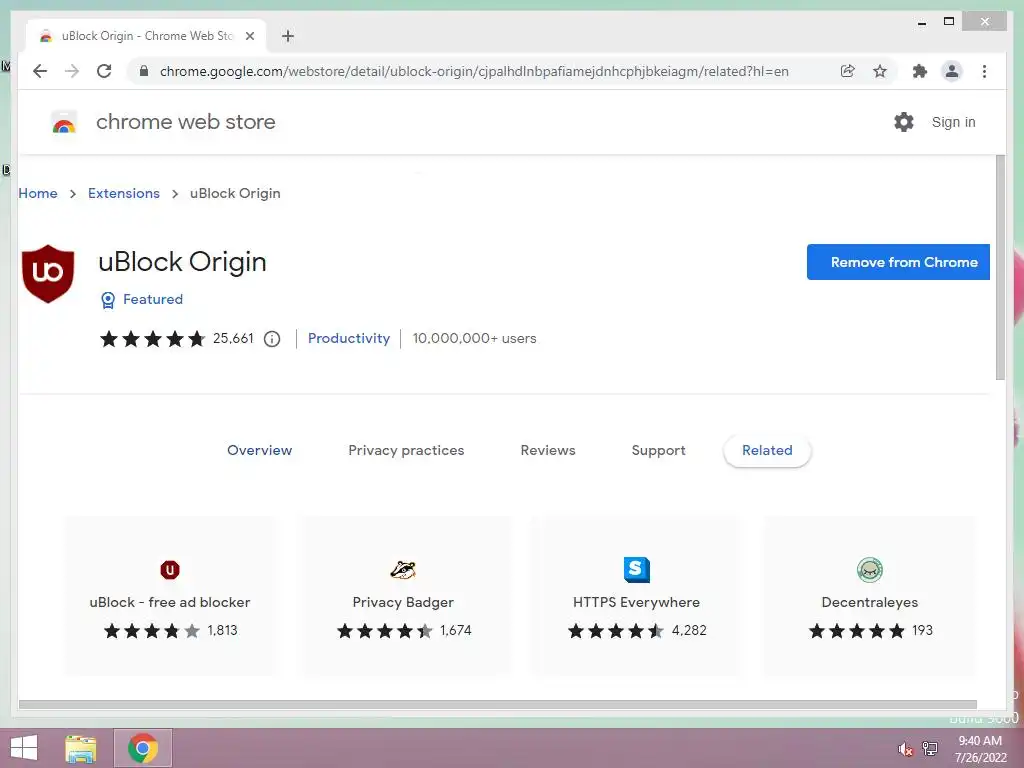
Task: Switch to the Reviews tab
Action: pyautogui.click(x=548, y=450)
